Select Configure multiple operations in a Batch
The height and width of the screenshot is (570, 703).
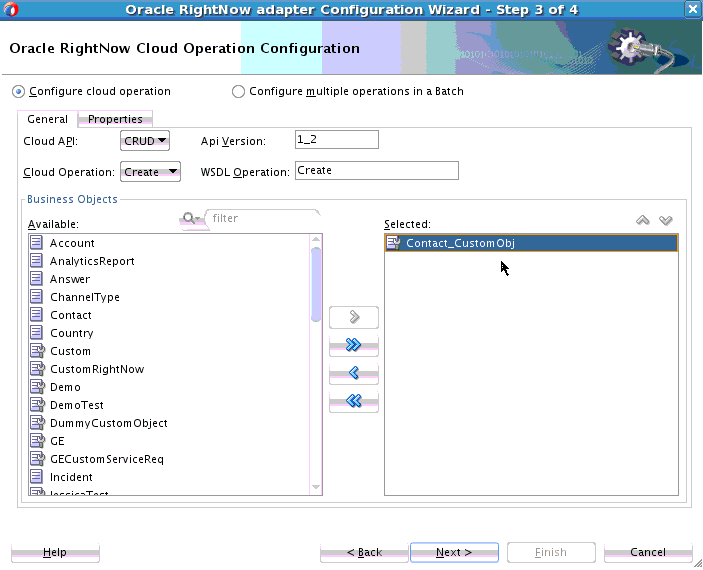238,91
